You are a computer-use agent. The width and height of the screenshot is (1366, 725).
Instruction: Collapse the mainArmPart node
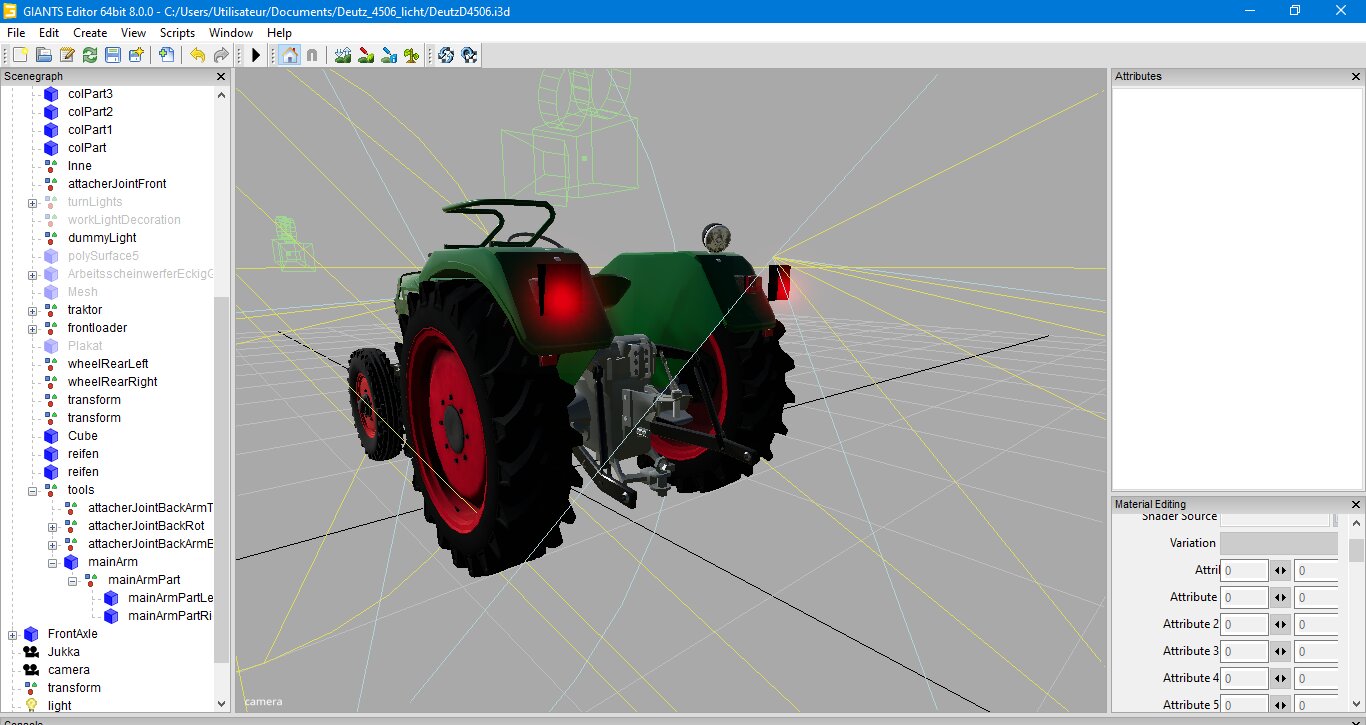tap(72, 580)
